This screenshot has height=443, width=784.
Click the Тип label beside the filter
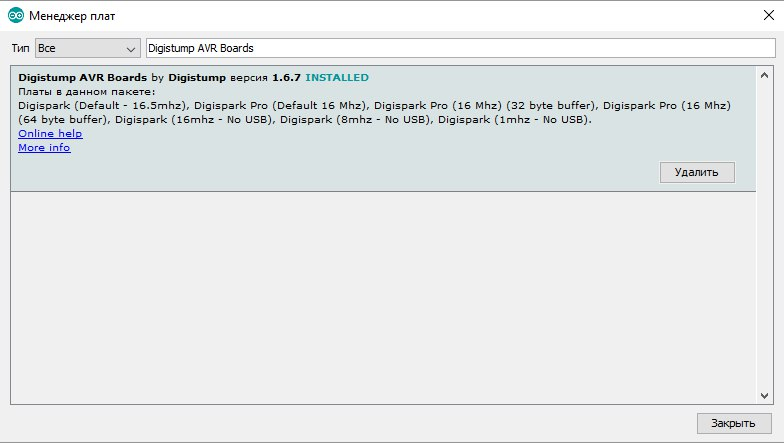pyautogui.click(x=20, y=48)
